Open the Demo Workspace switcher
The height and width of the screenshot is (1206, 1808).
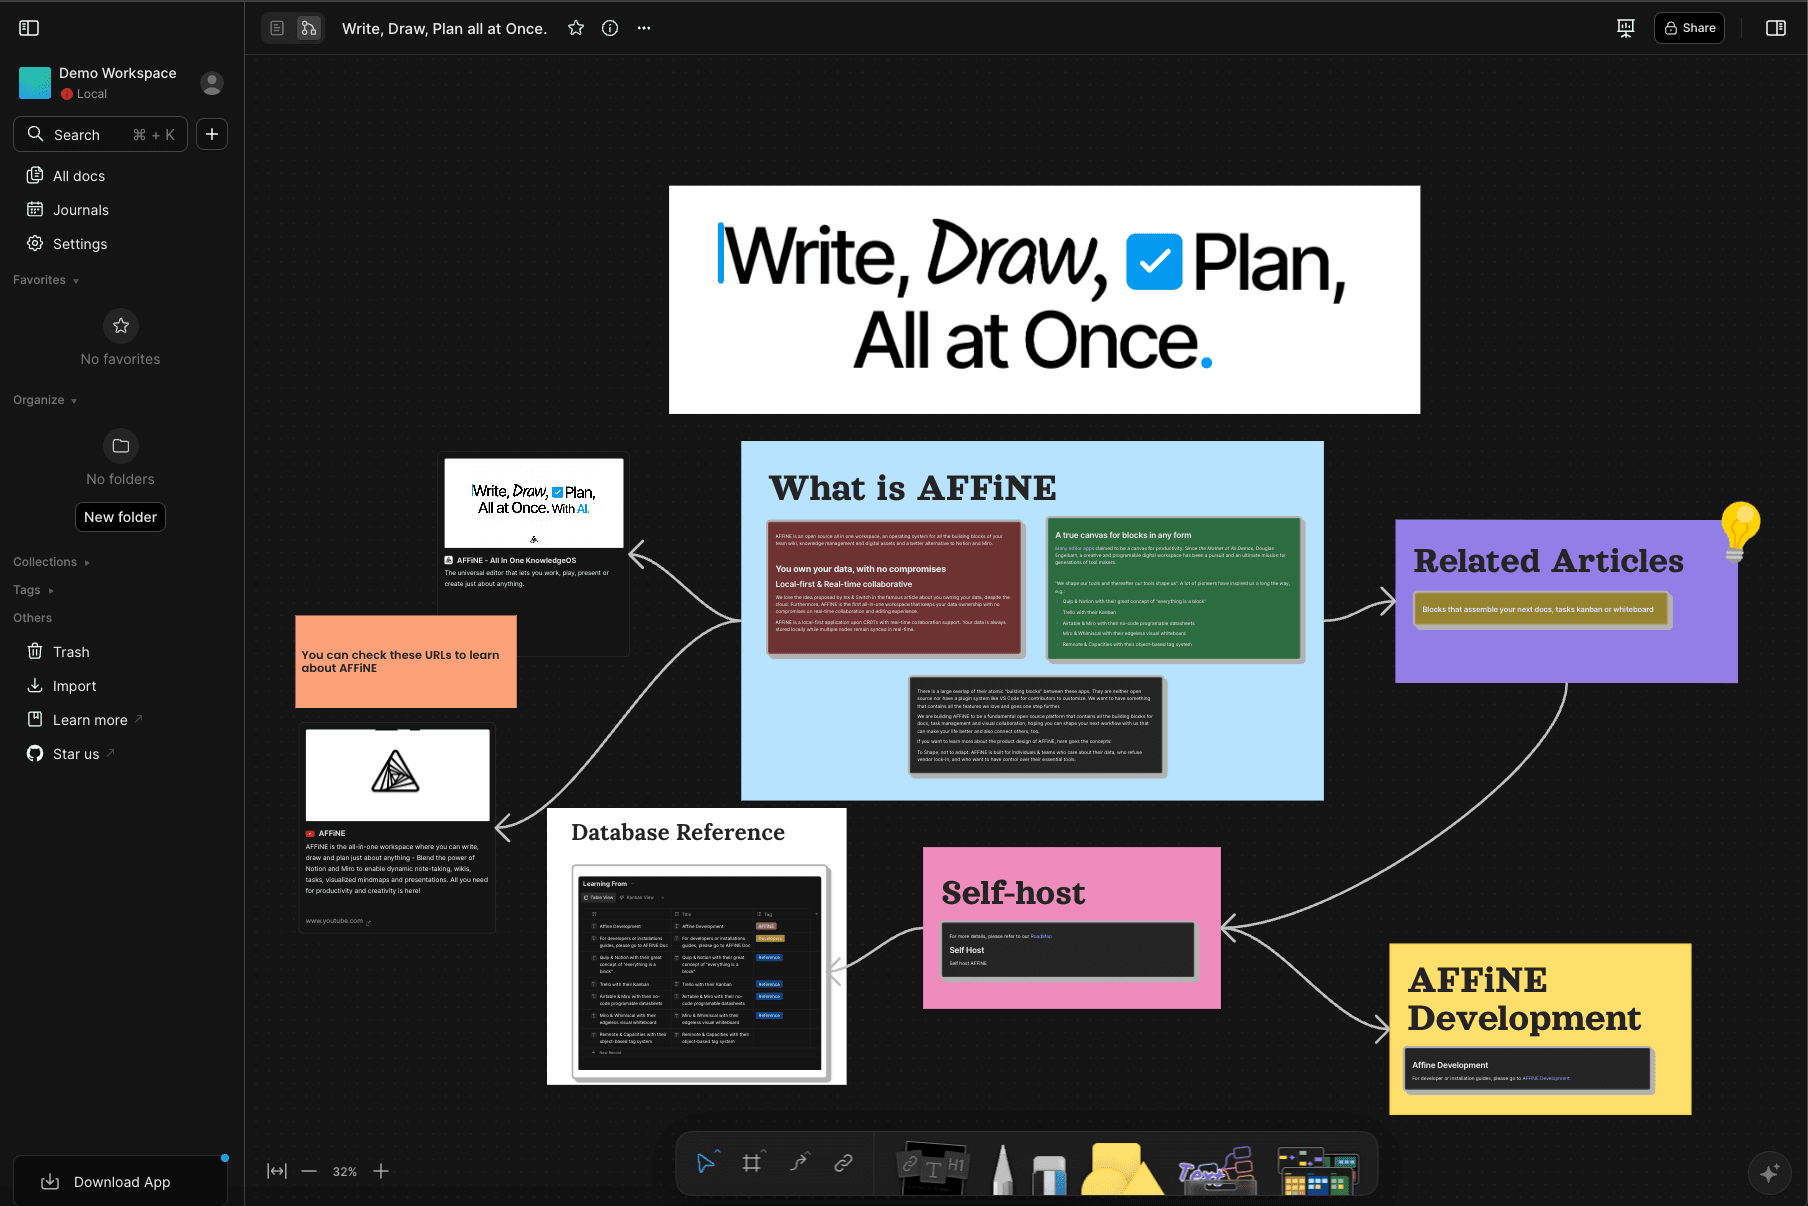click(100, 82)
